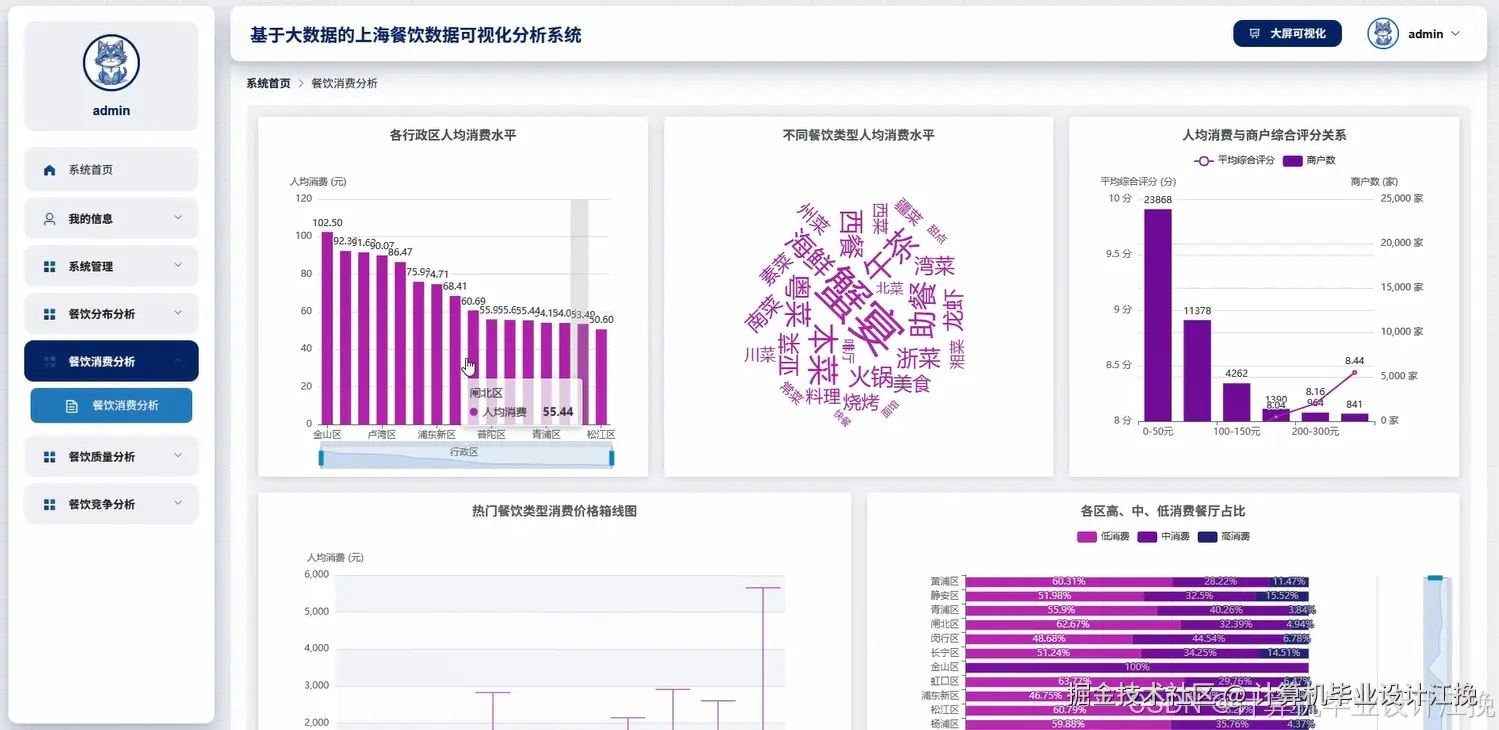Select the 餐饮竞争分析 sidebar menu
Image resolution: width=1499 pixels, height=730 pixels.
coord(111,505)
